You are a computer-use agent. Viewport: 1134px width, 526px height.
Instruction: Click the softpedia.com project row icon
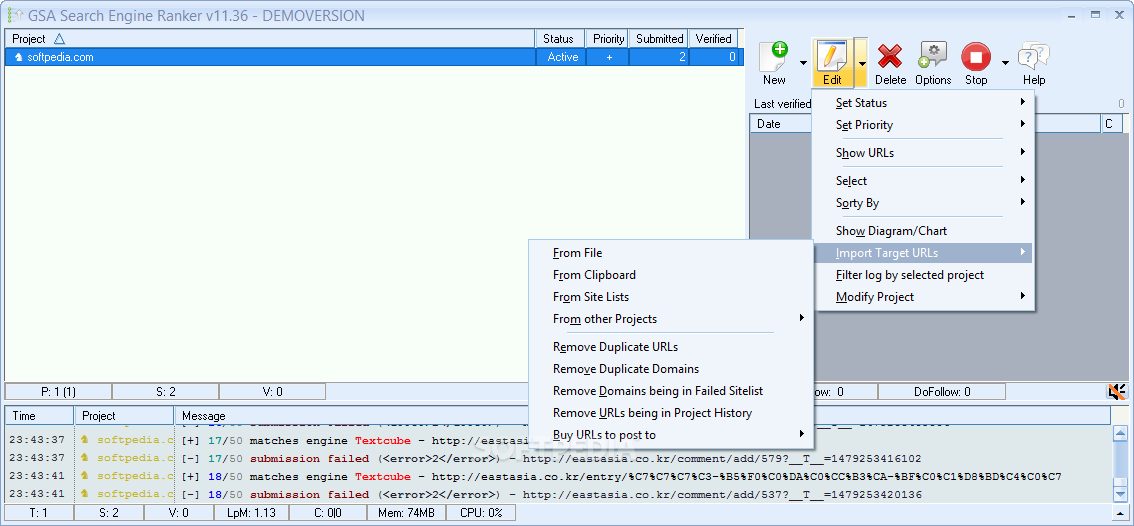[19, 57]
